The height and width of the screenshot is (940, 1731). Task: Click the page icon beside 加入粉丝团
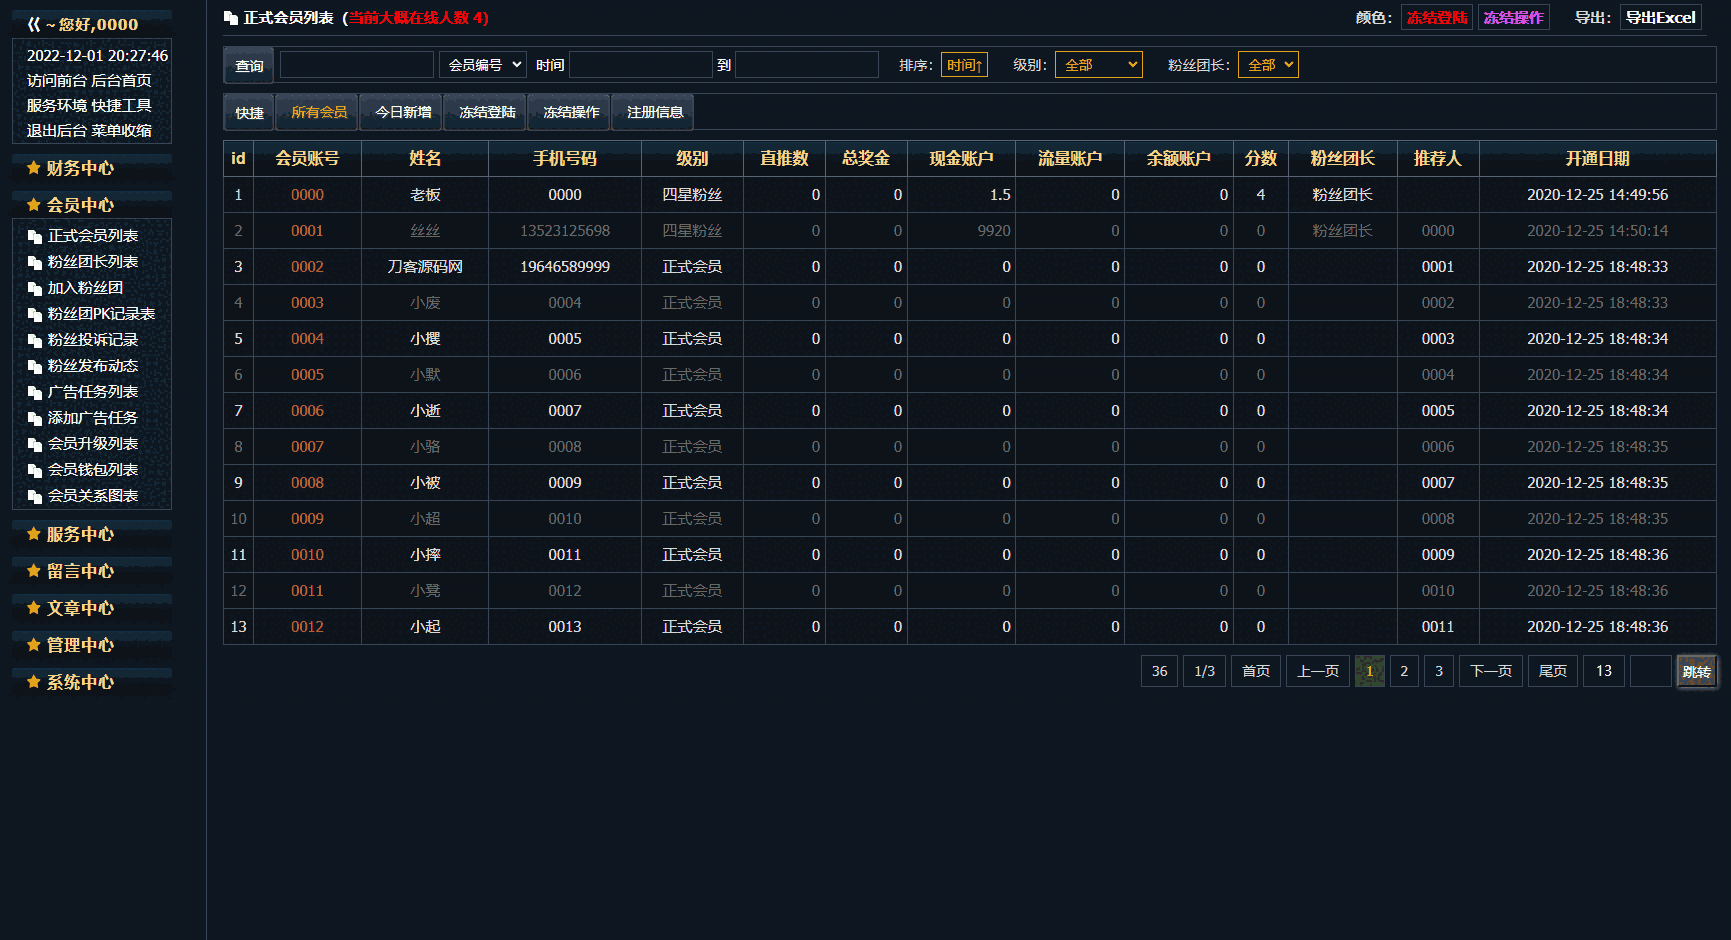35,289
